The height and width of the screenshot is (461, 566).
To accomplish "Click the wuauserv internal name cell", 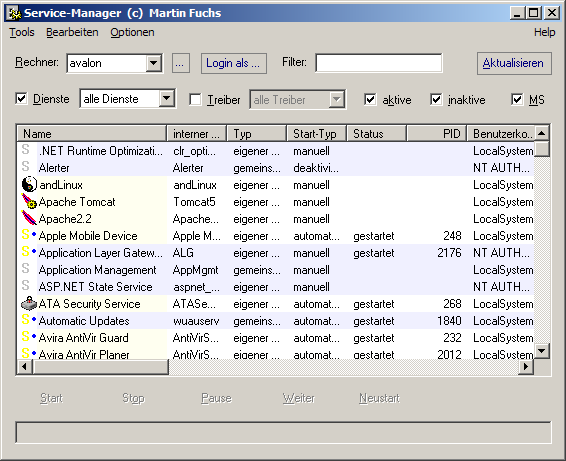I will click(x=196, y=321).
